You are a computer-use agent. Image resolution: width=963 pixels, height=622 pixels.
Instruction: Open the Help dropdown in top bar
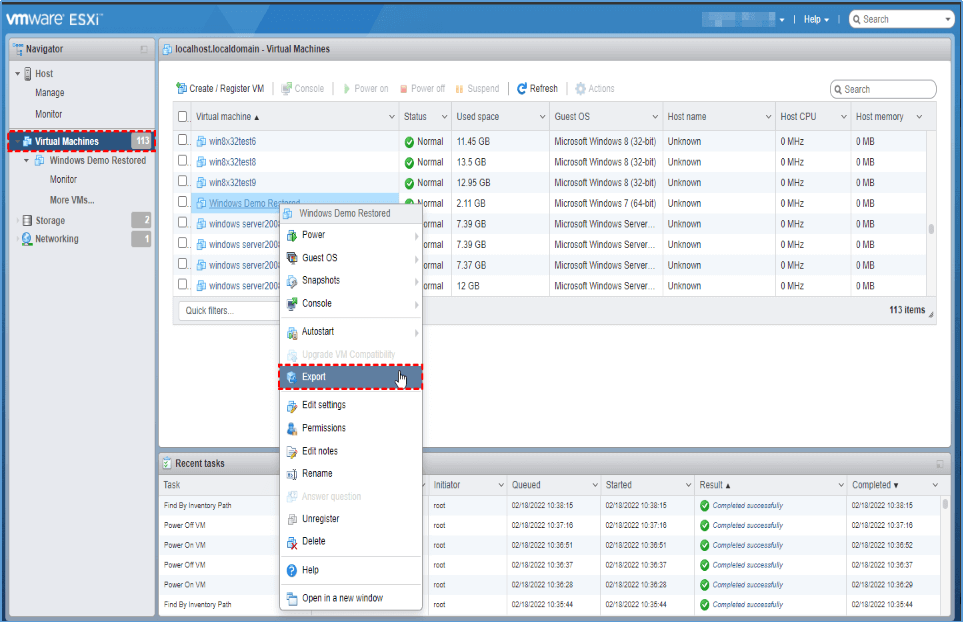click(x=817, y=19)
